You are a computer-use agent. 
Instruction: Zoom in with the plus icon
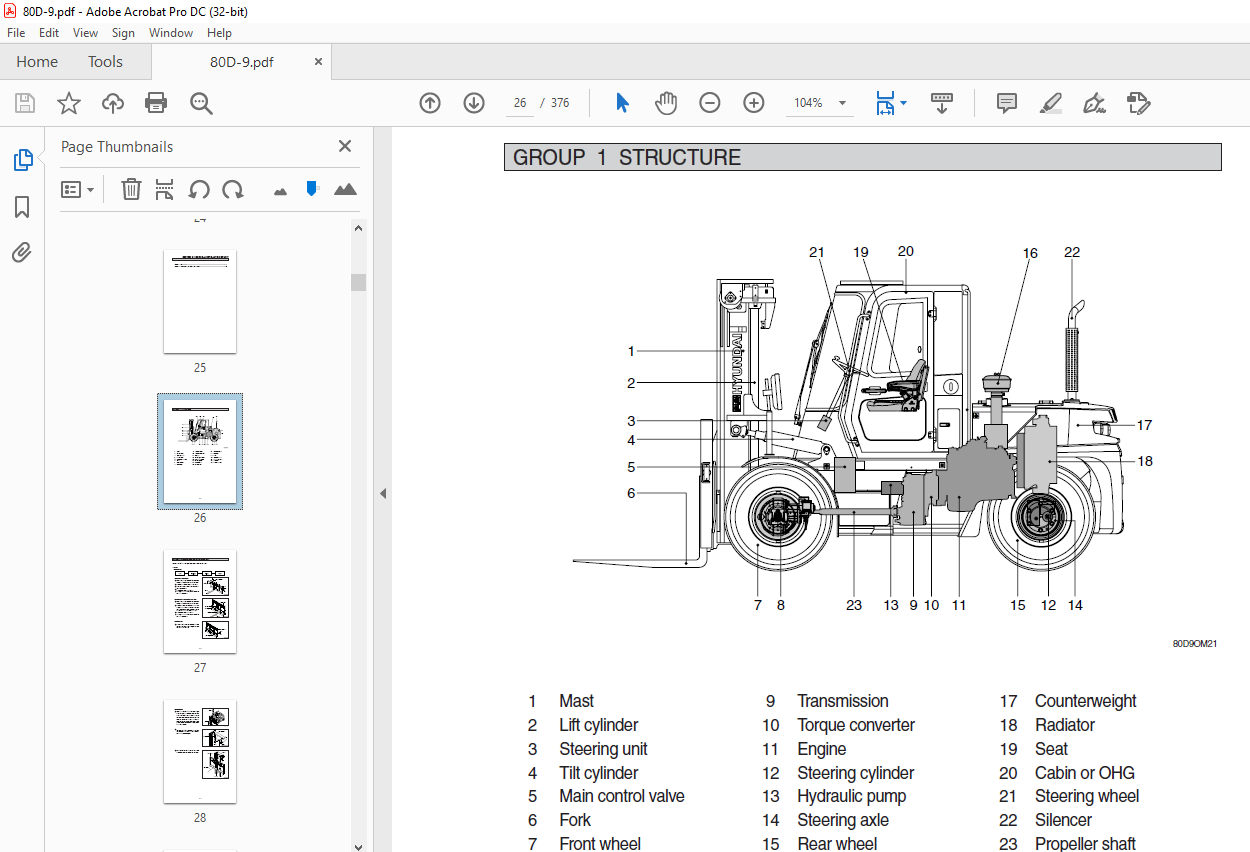click(x=754, y=103)
